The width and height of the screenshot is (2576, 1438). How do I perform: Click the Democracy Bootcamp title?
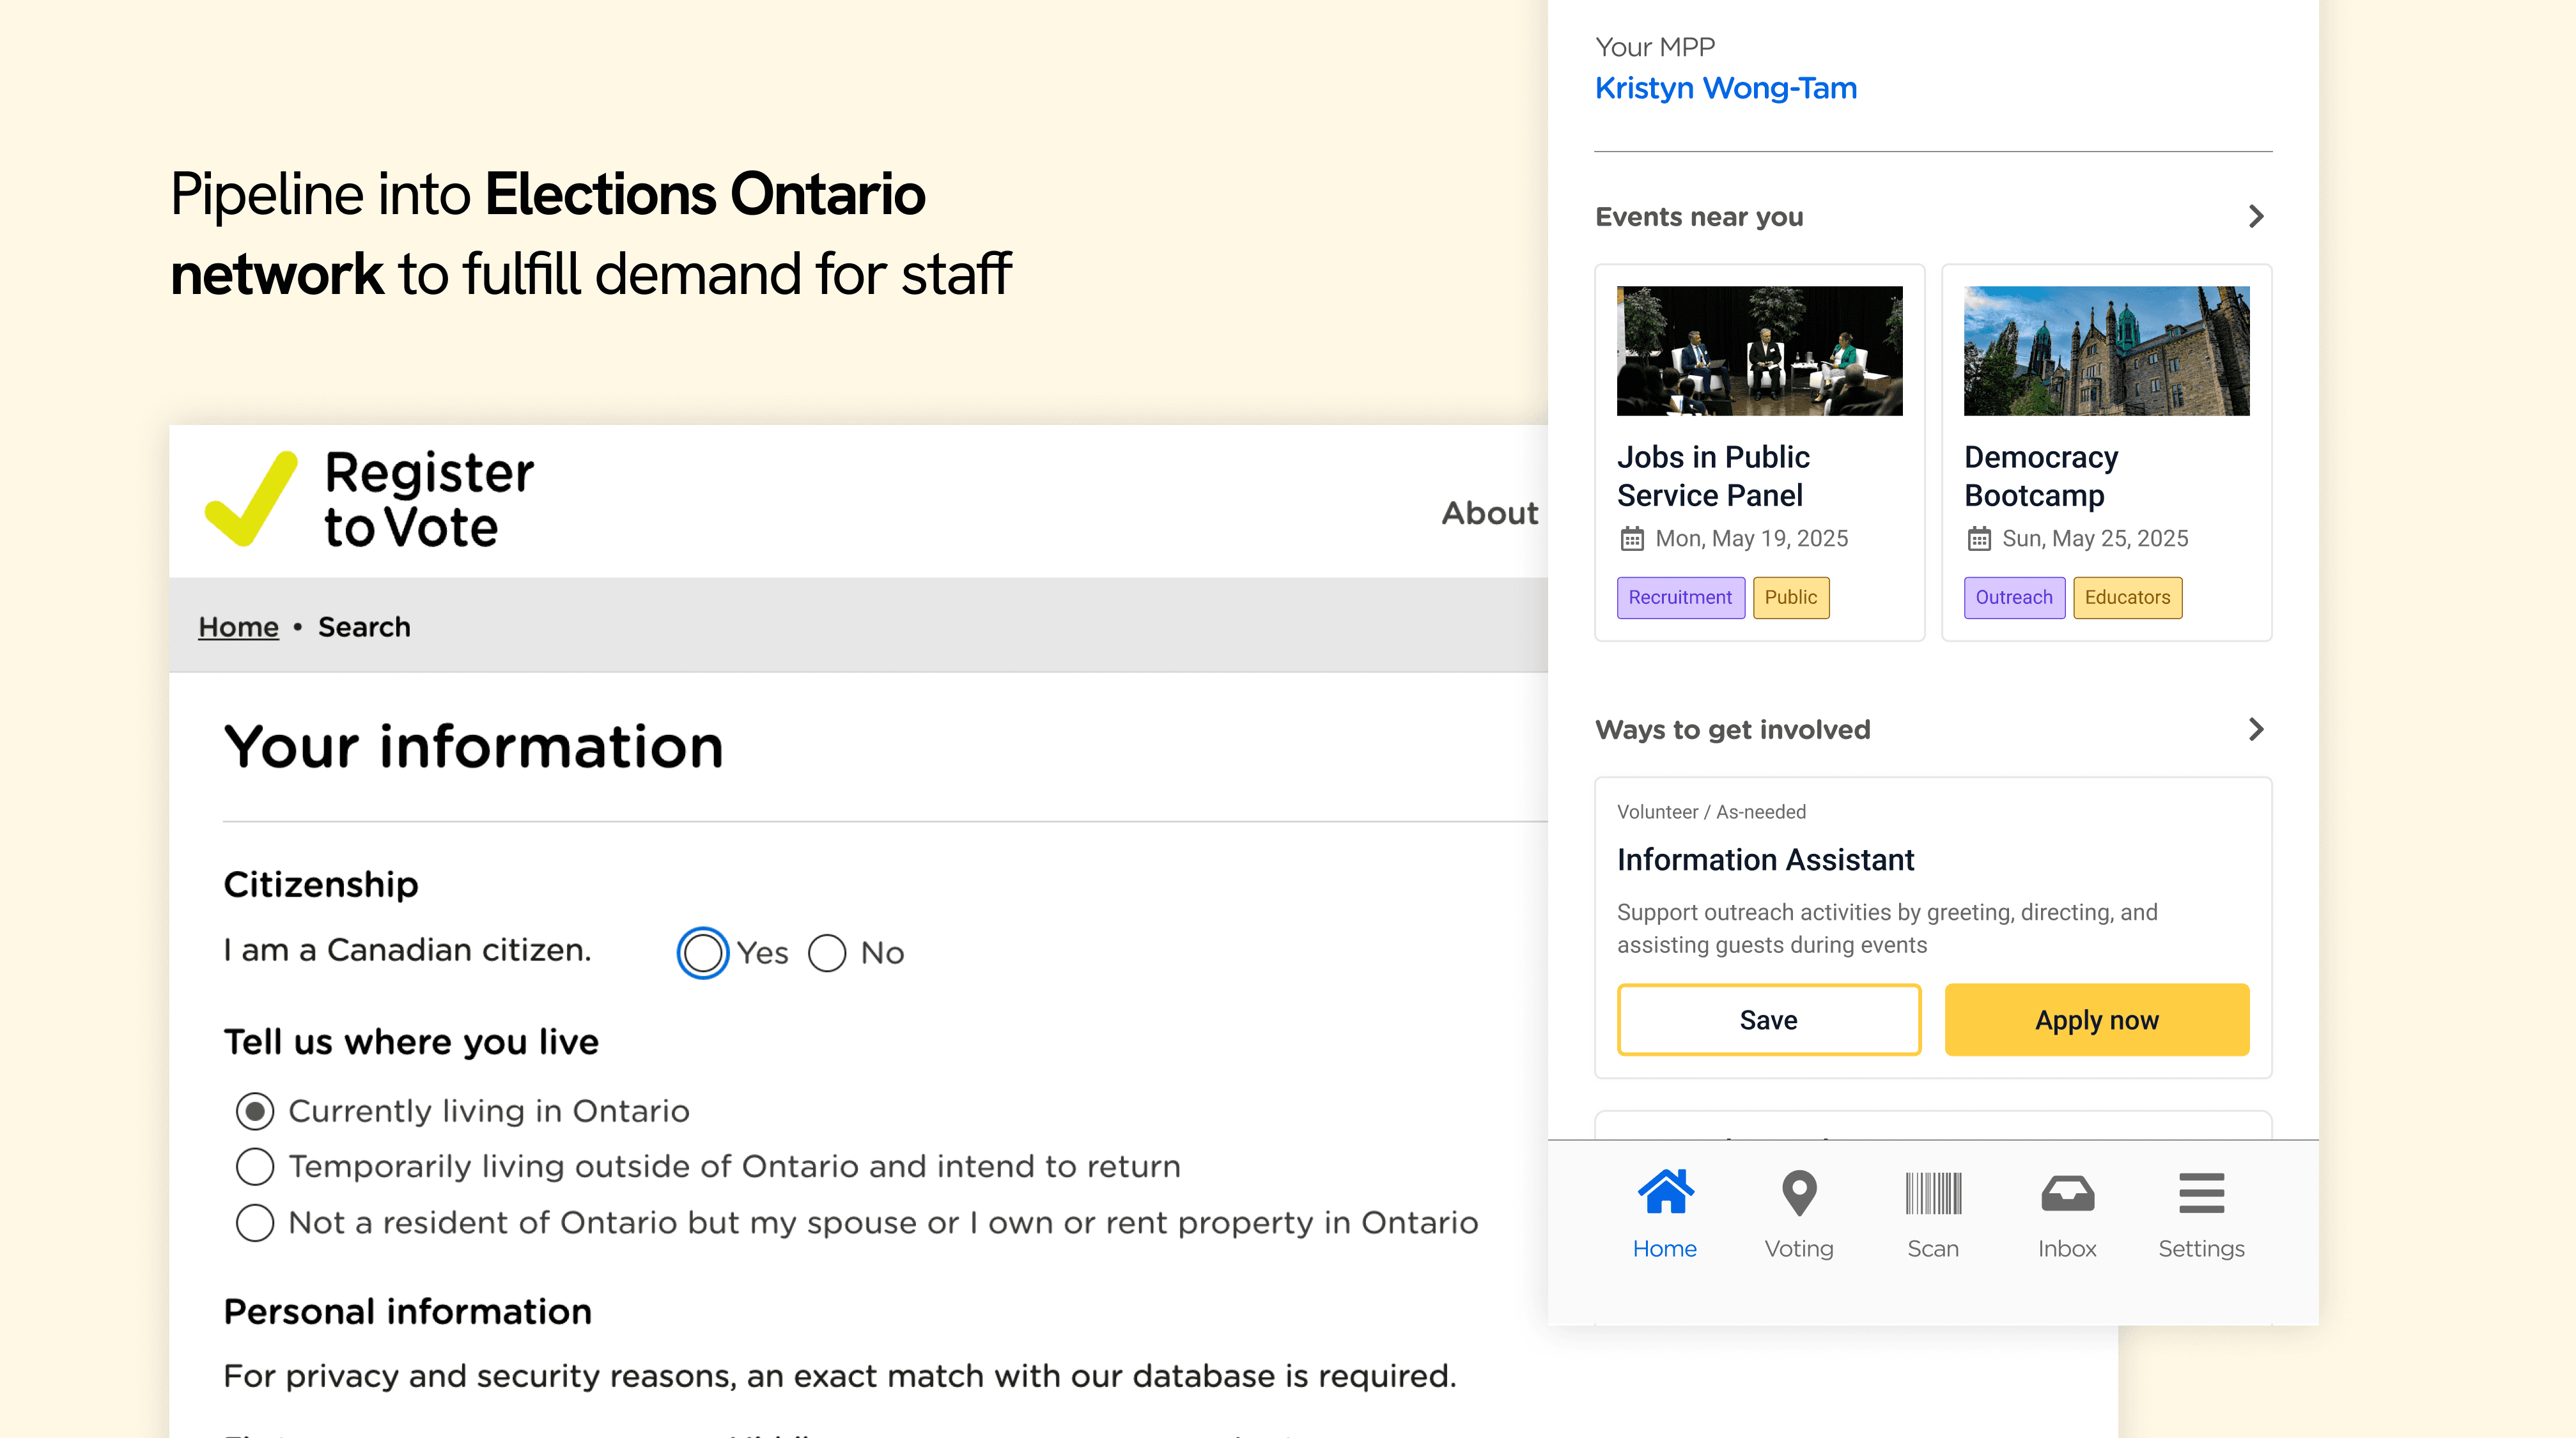click(x=2041, y=476)
